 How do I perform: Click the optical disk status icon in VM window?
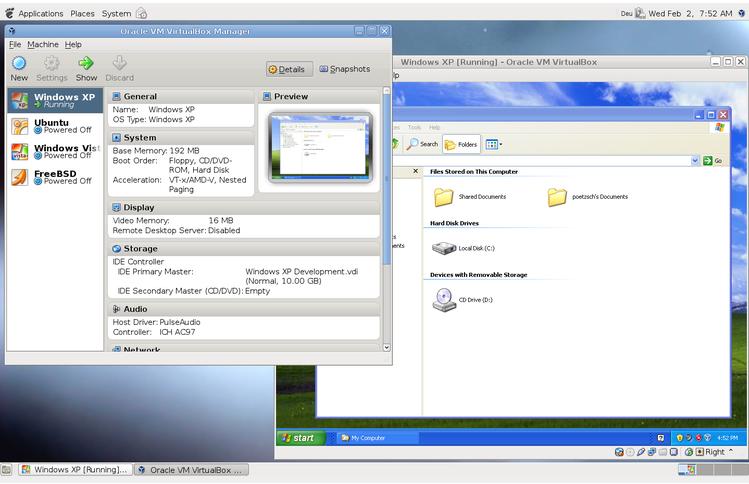click(x=630, y=452)
